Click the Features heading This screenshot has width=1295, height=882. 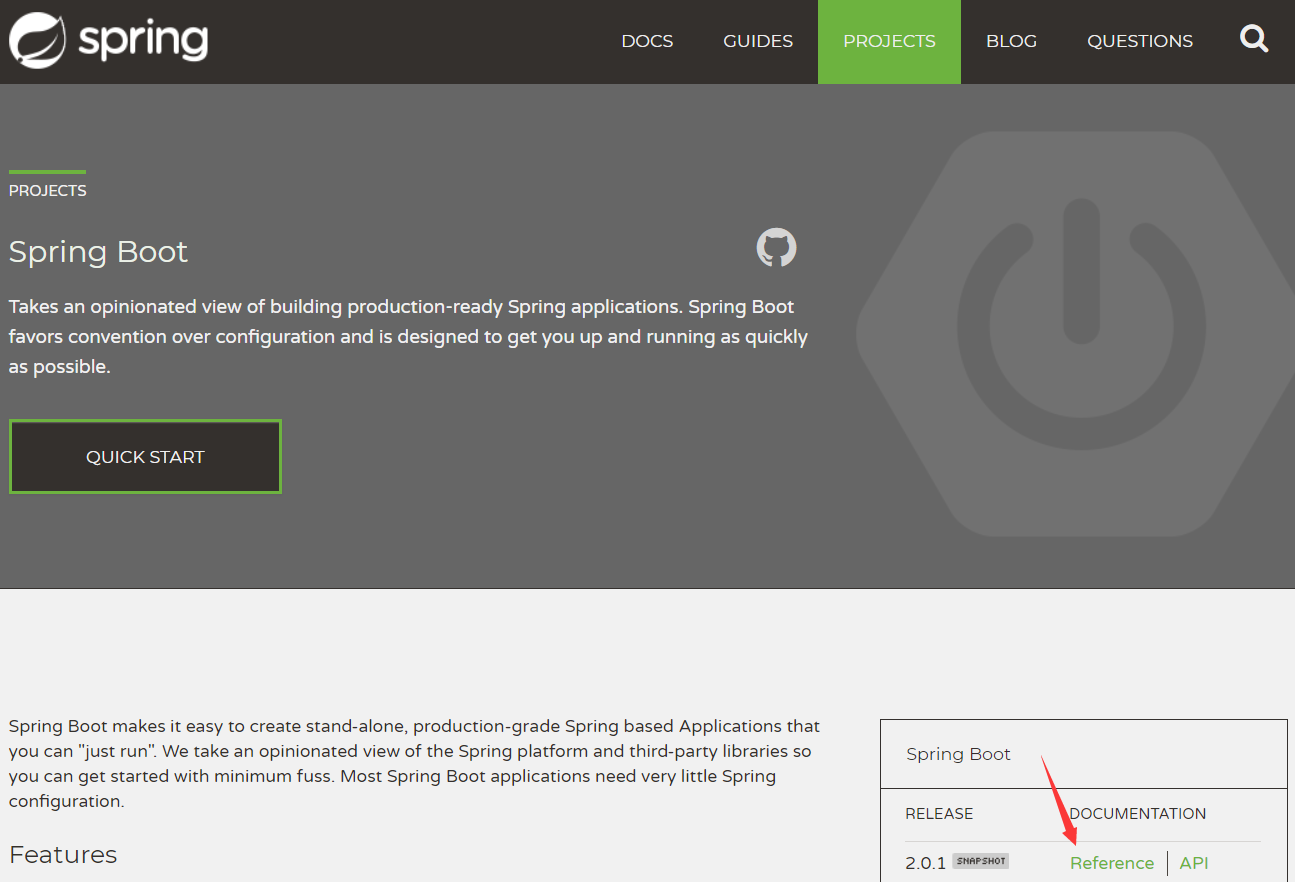pos(63,854)
